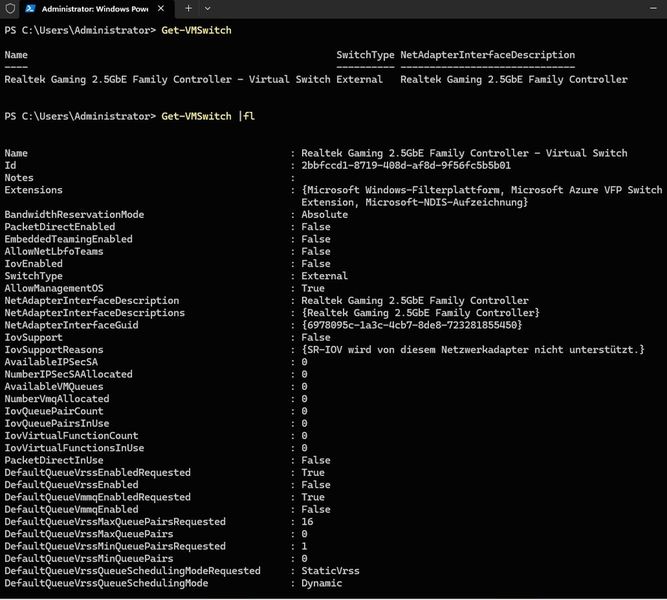The height and width of the screenshot is (600, 667).
Task: Click the Id value 2bbfccd1-8719-408d-af8d-9f56fc5b5b01
Action: (406, 166)
